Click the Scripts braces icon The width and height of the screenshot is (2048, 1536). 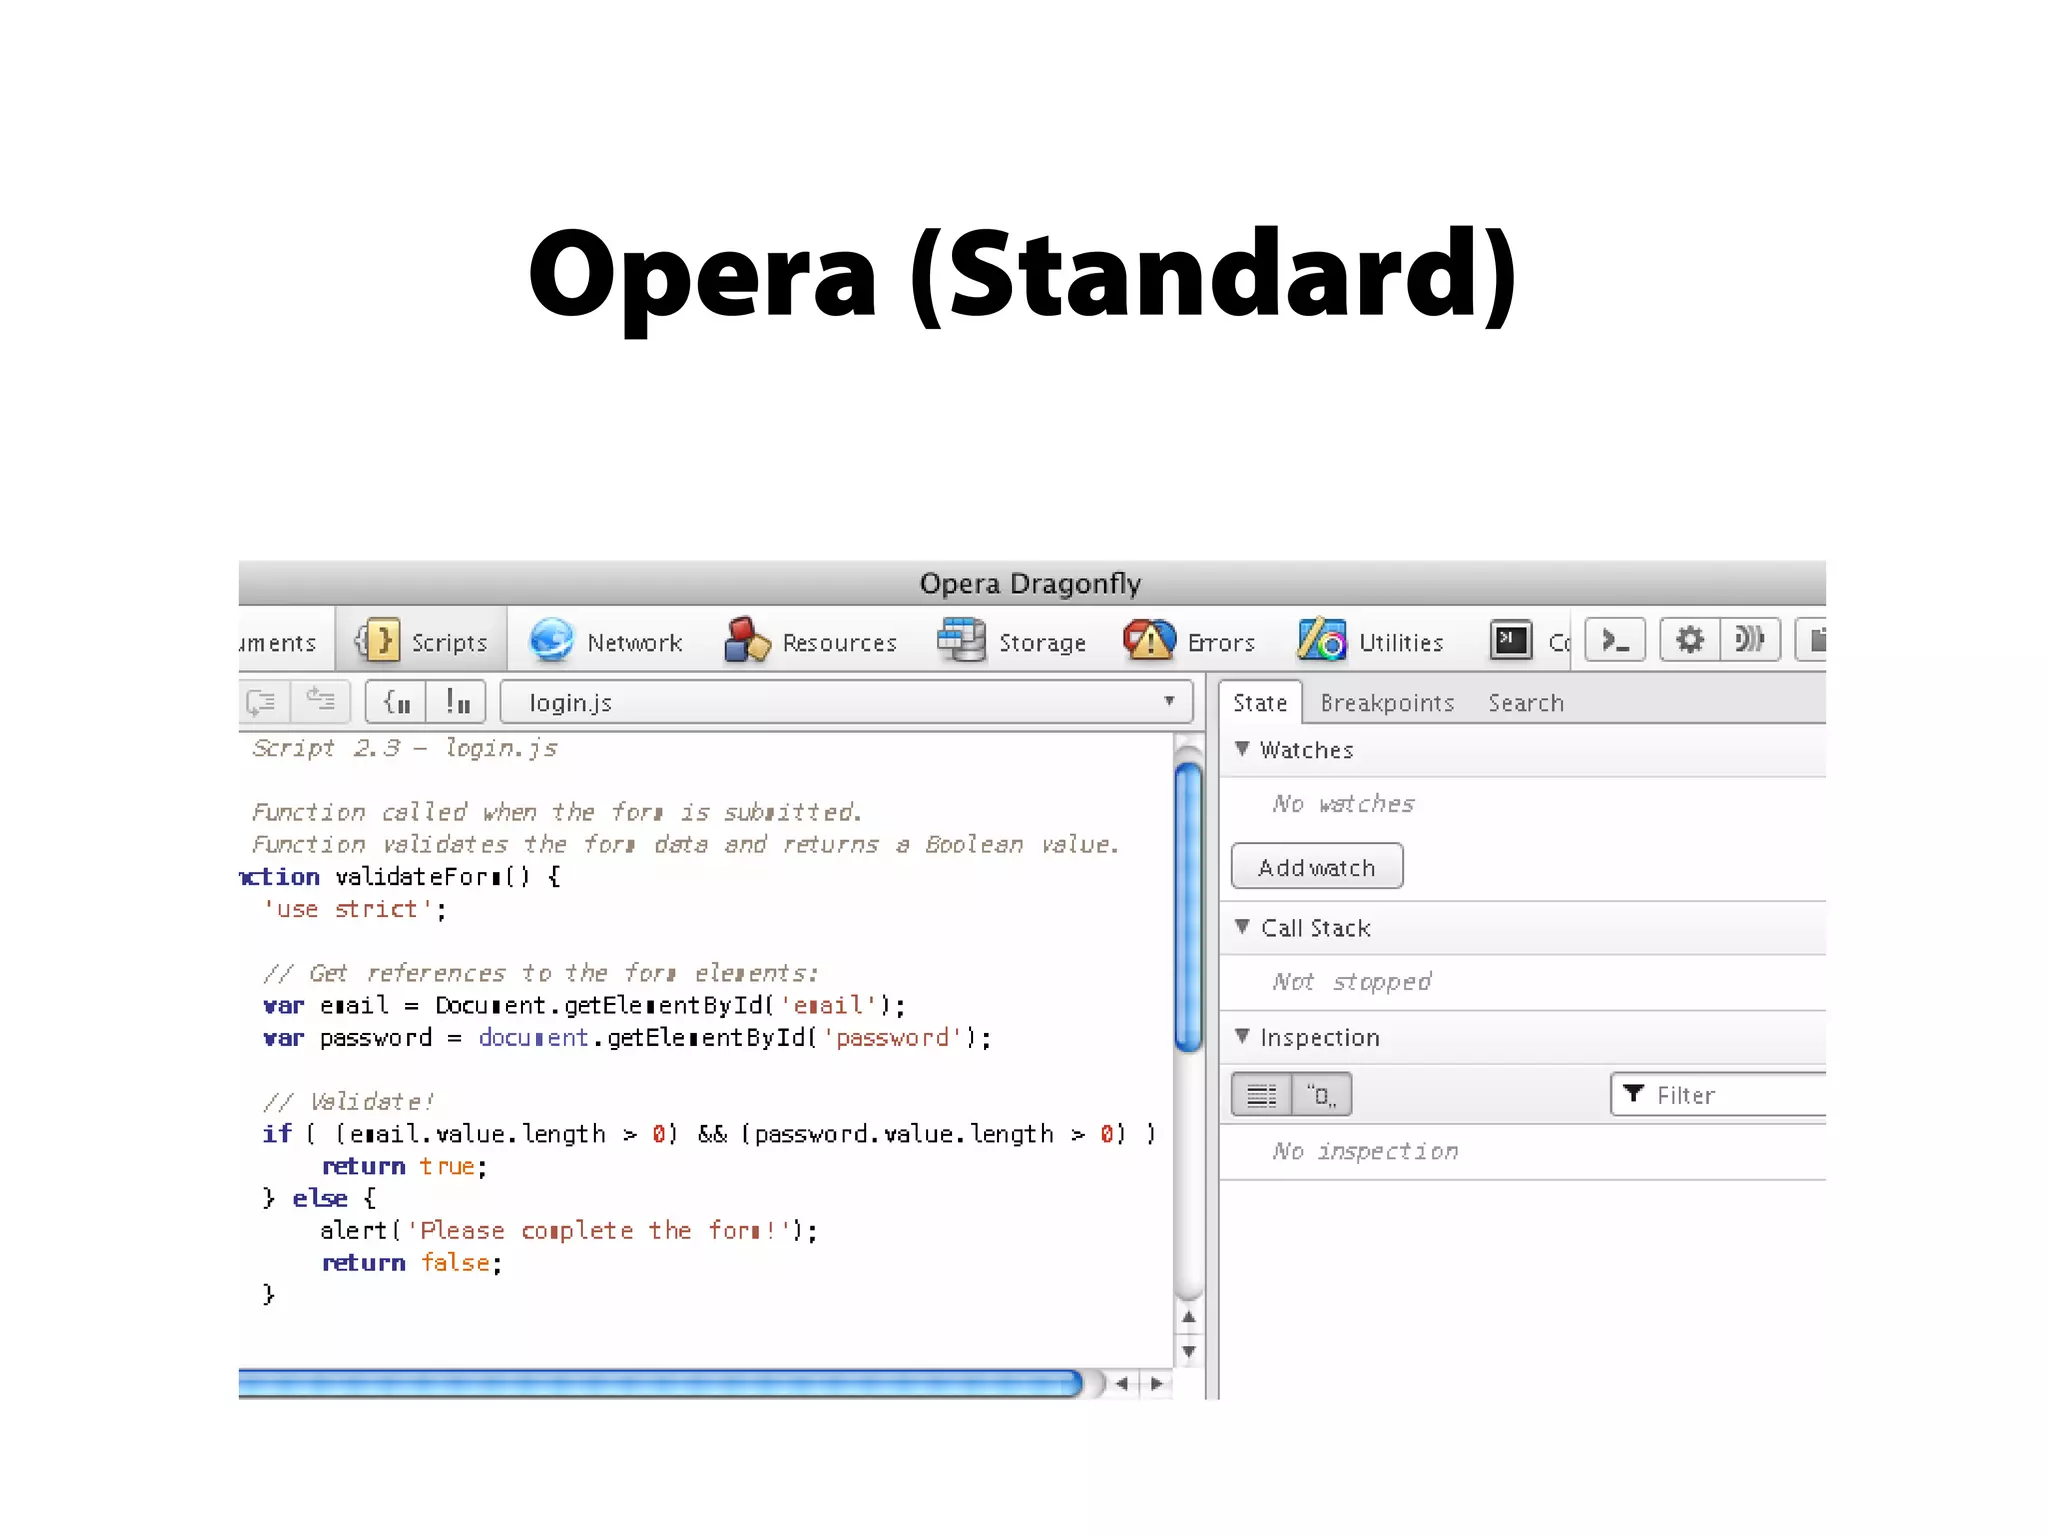(378, 640)
